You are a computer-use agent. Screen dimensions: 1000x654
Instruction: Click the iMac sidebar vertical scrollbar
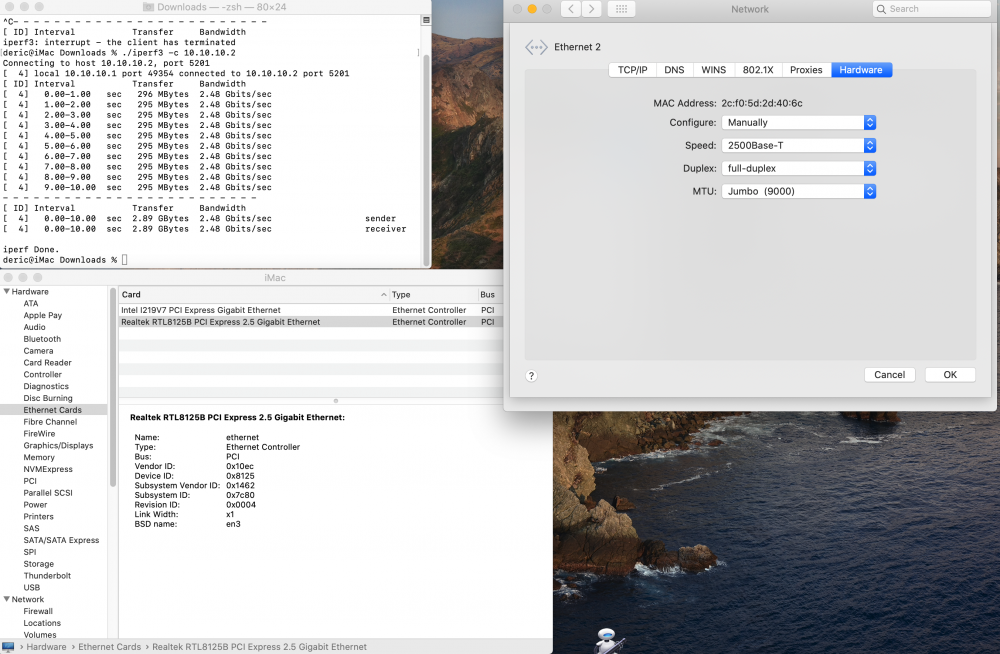click(113, 387)
